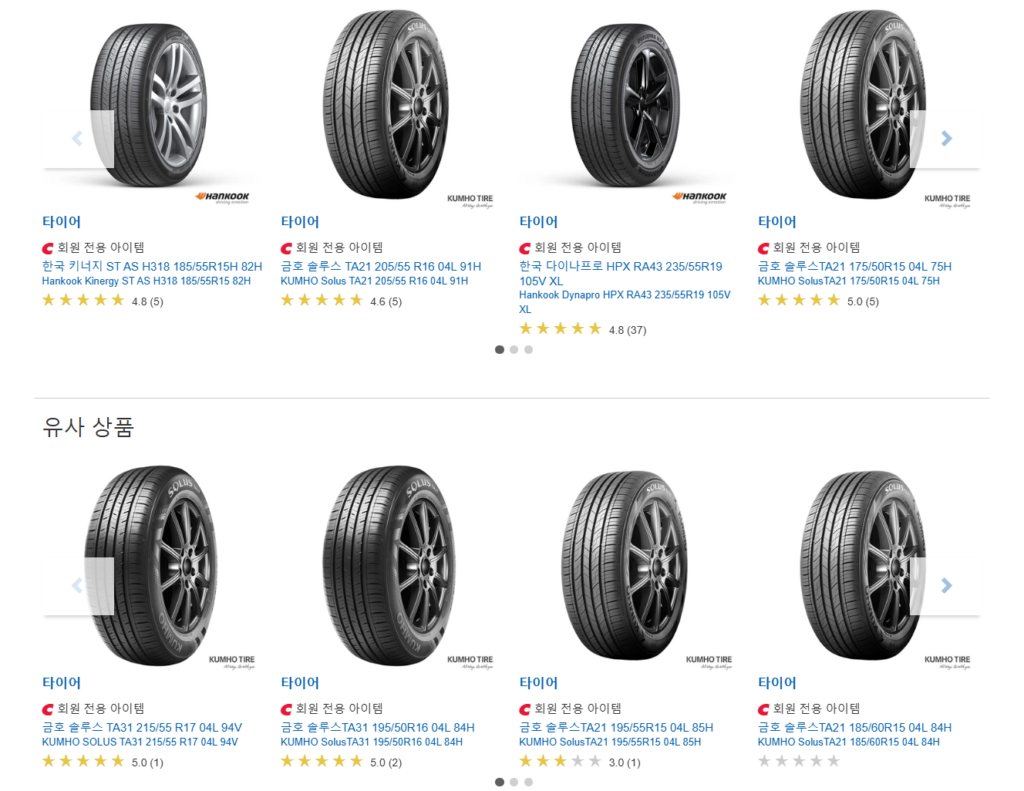Select third pagination dot of top carousel

click(x=528, y=349)
